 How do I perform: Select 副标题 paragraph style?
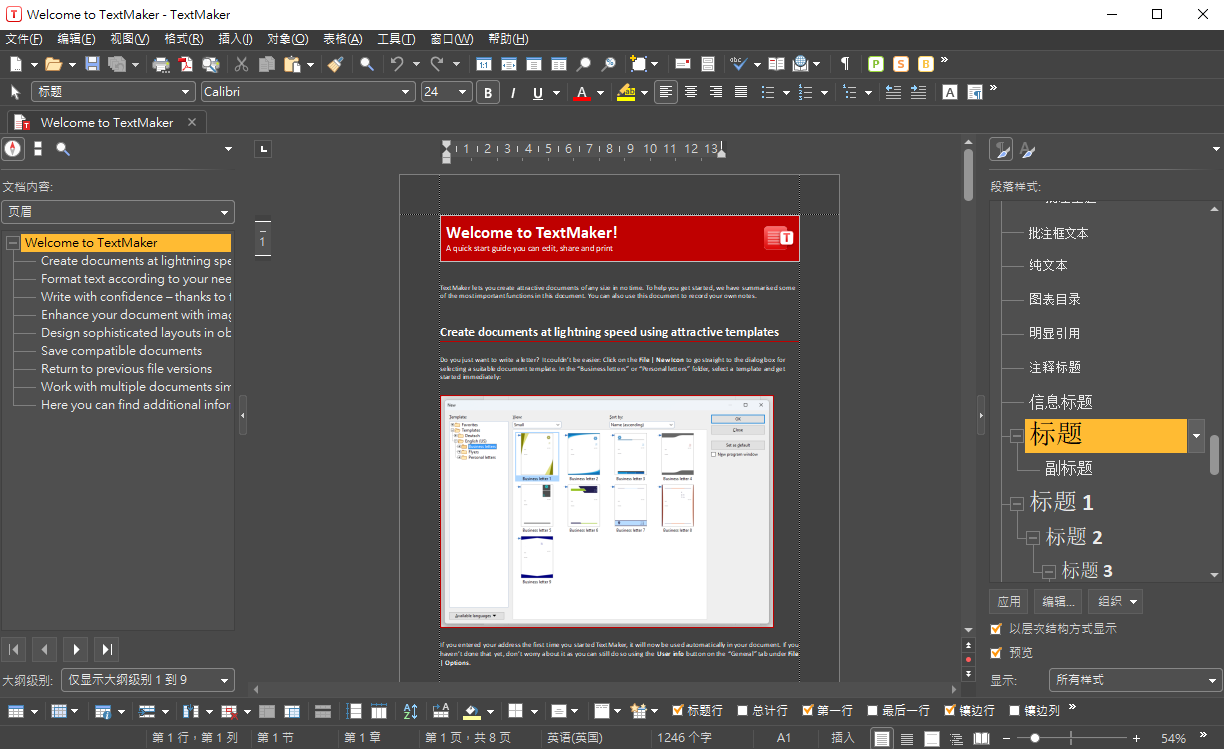pos(1069,468)
